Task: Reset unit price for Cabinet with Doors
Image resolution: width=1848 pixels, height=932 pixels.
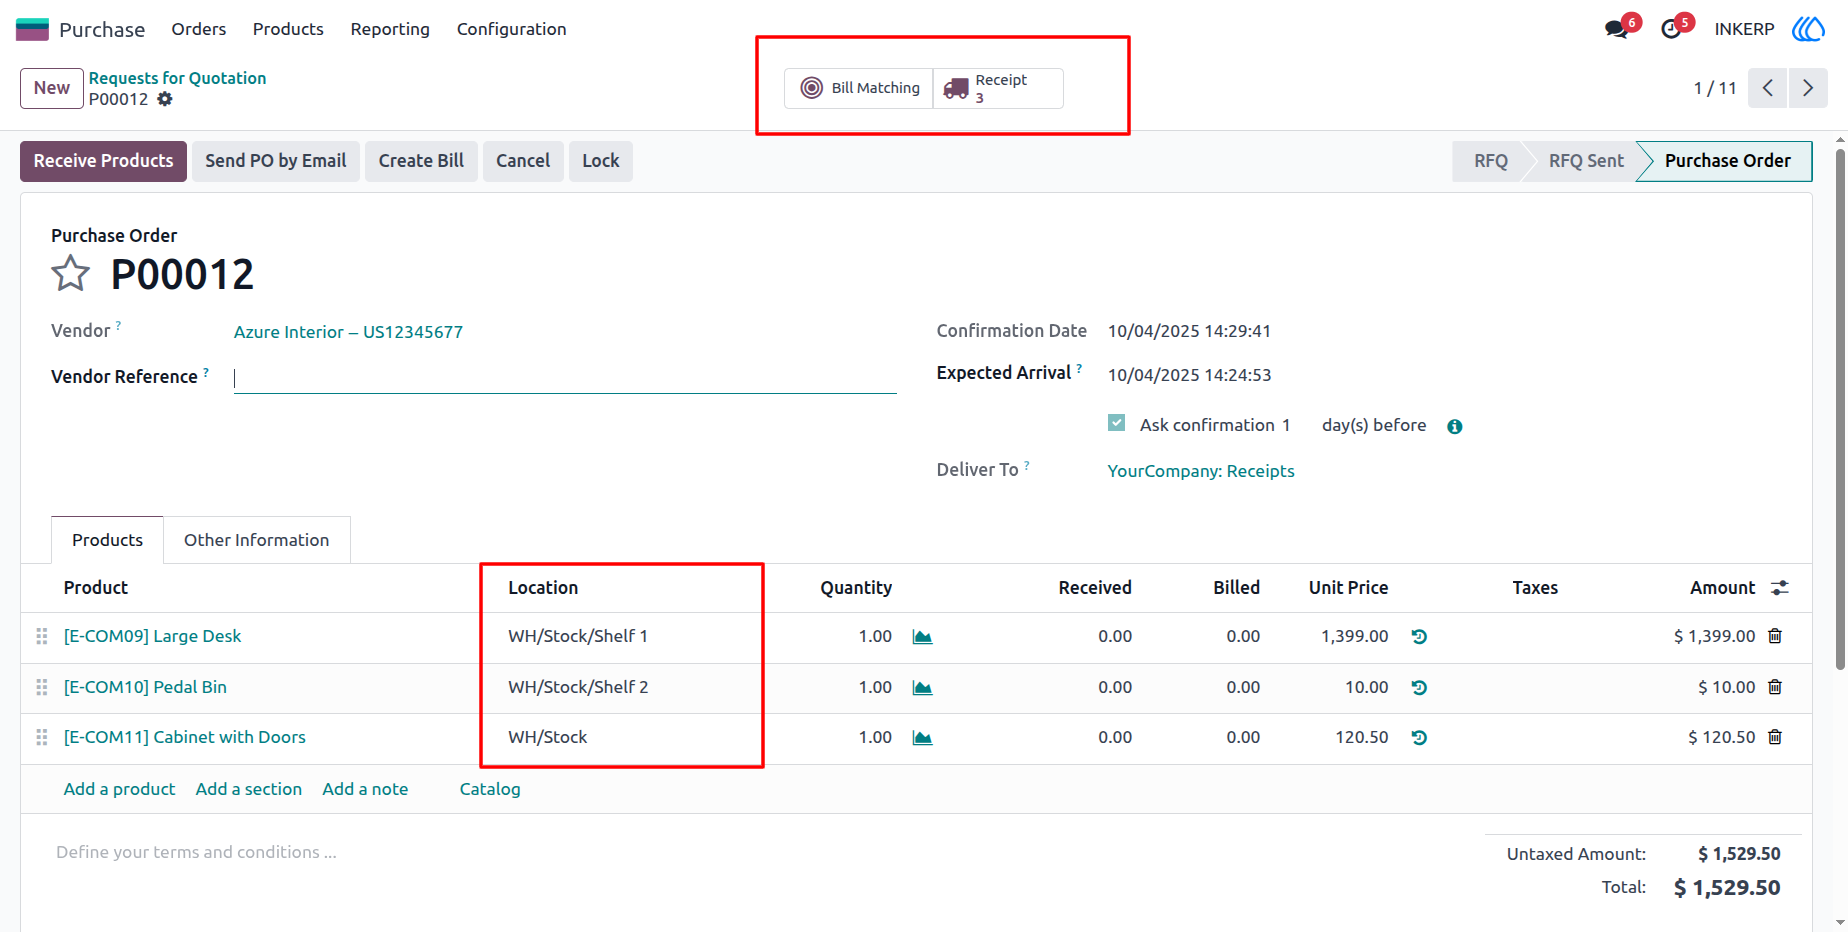Action: [1419, 738]
